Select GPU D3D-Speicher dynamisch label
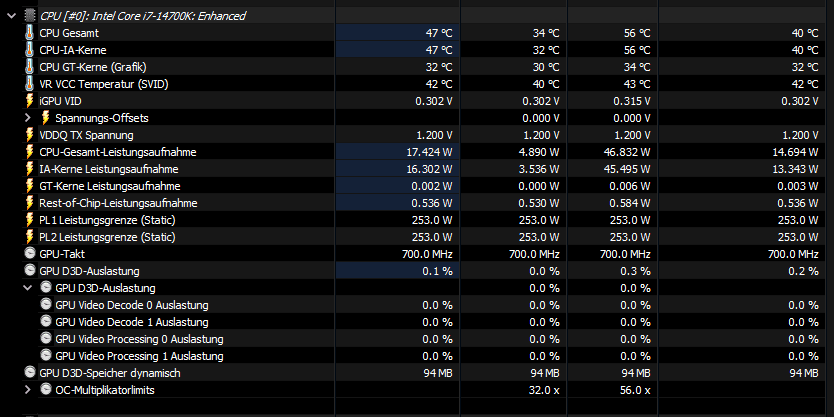 pyautogui.click(x=110, y=373)
